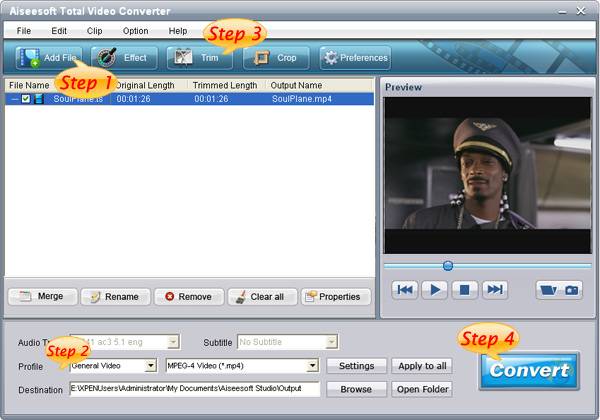This screenshot has height=420, width=600.
Task: Open profile Settings
Action: click(x=357, y=366)
